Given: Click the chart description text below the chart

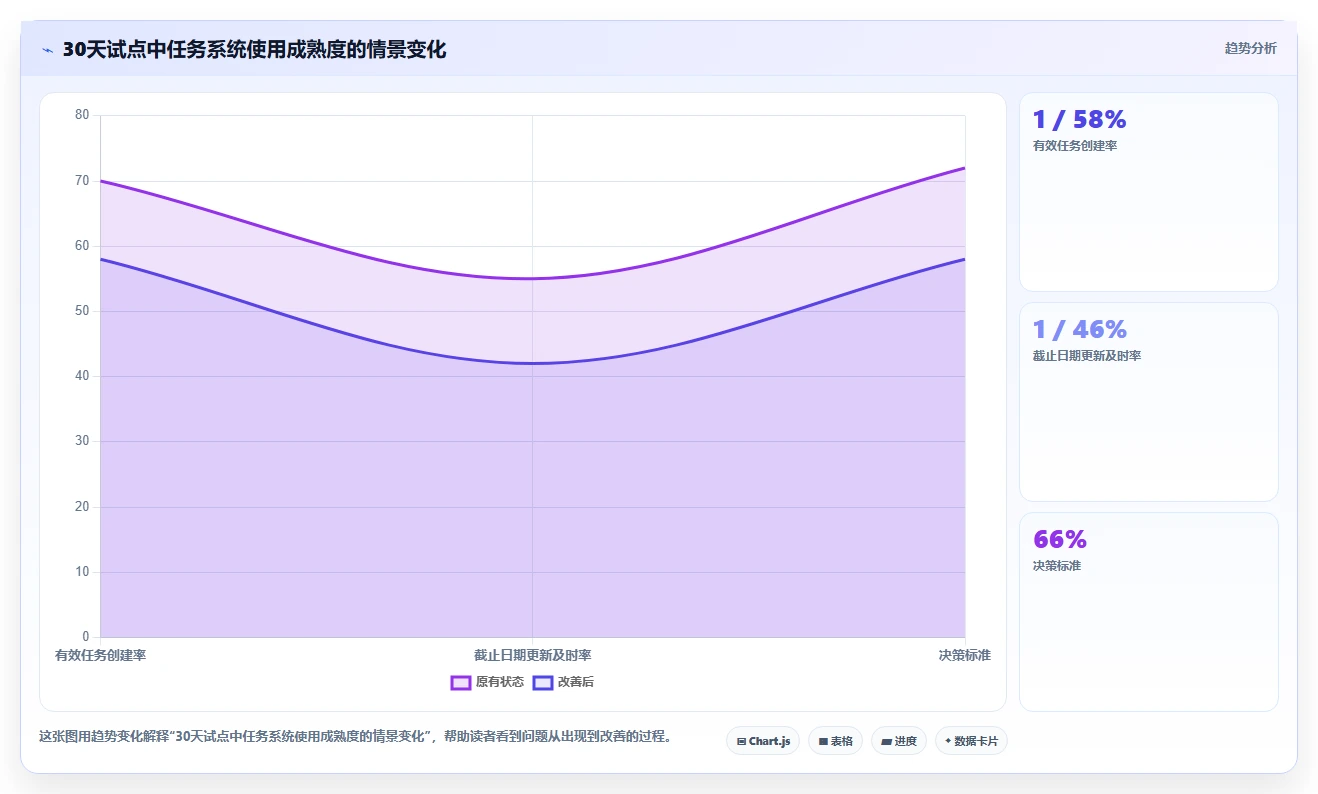Looking at the screenshot, I should point(355,736).
